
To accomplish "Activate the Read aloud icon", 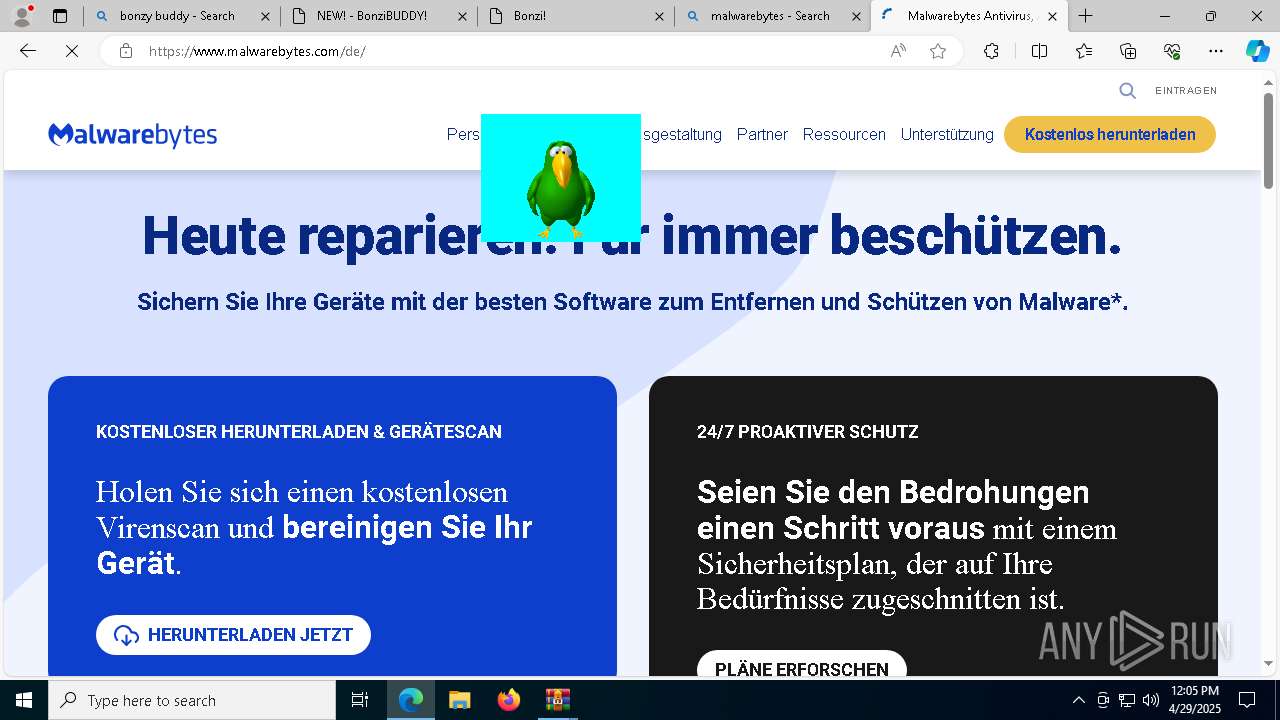I will click(898, 51).
